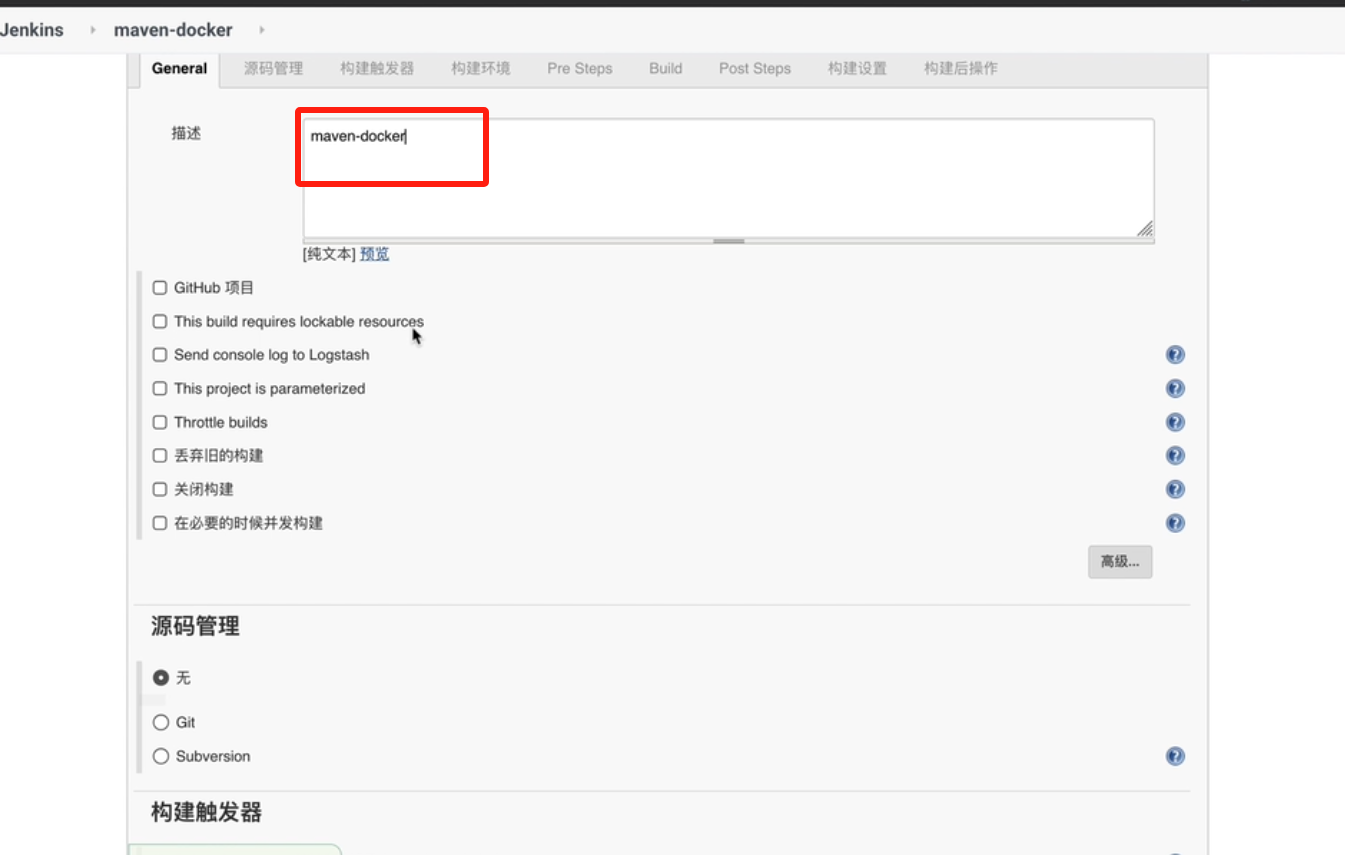Screen dimensions: 1345x855
Task: Switch to the Pre Steps tab
Action: point(579,69)
